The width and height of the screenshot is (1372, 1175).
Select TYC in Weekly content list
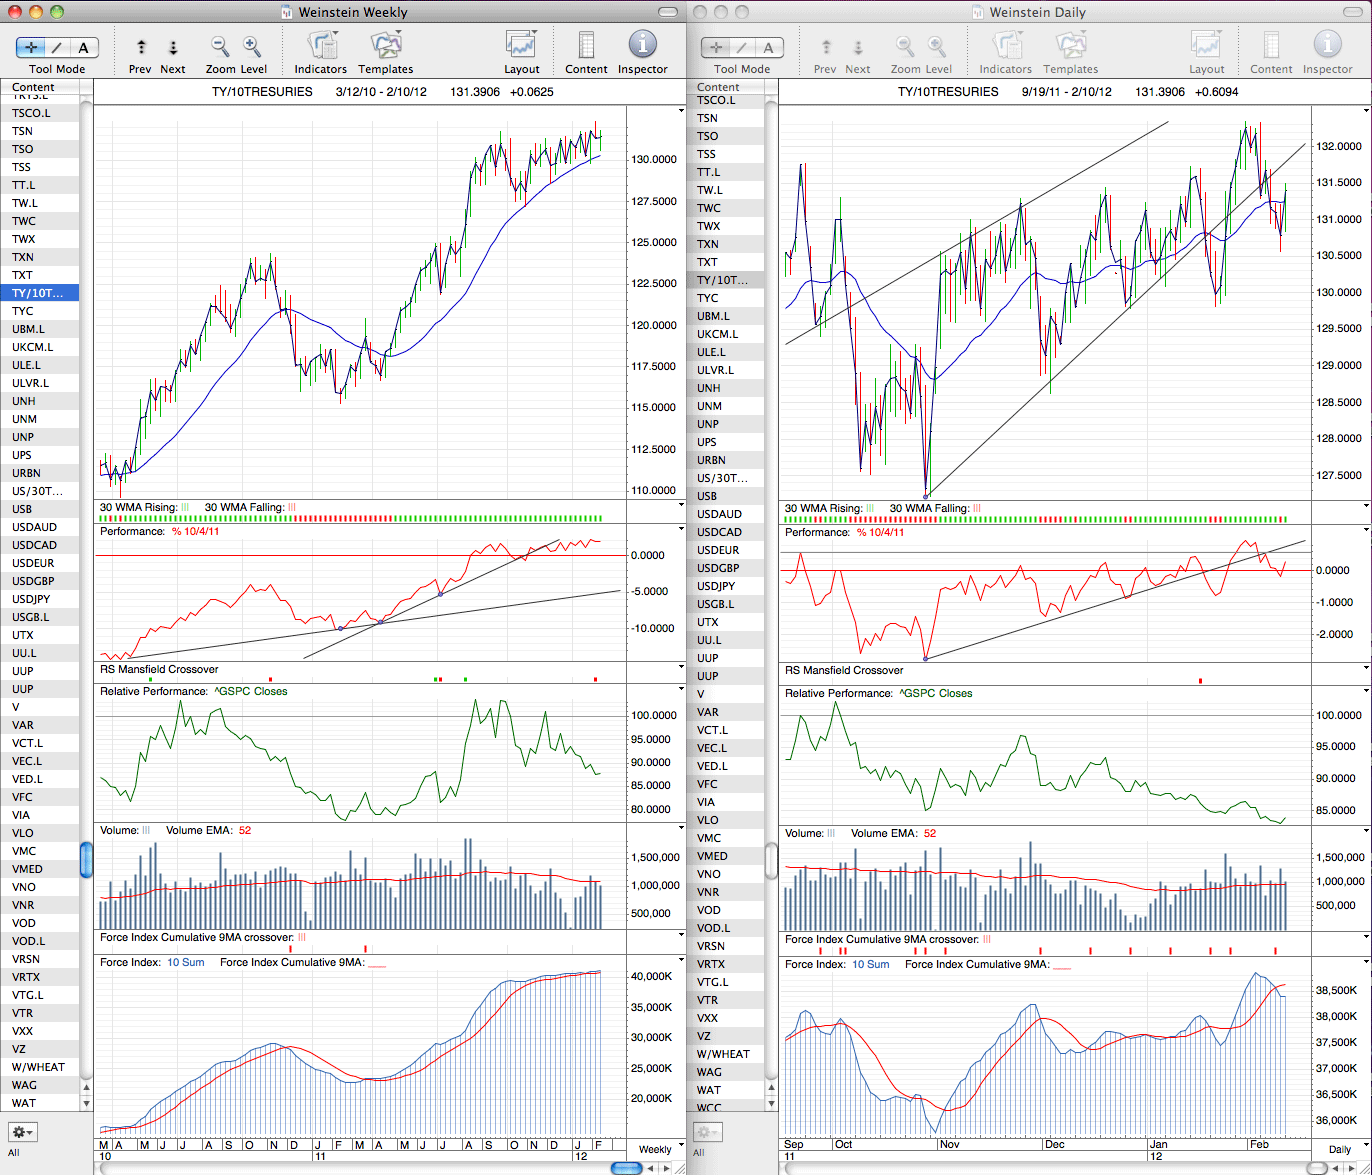pyautogui.click(x=40, y=311)
